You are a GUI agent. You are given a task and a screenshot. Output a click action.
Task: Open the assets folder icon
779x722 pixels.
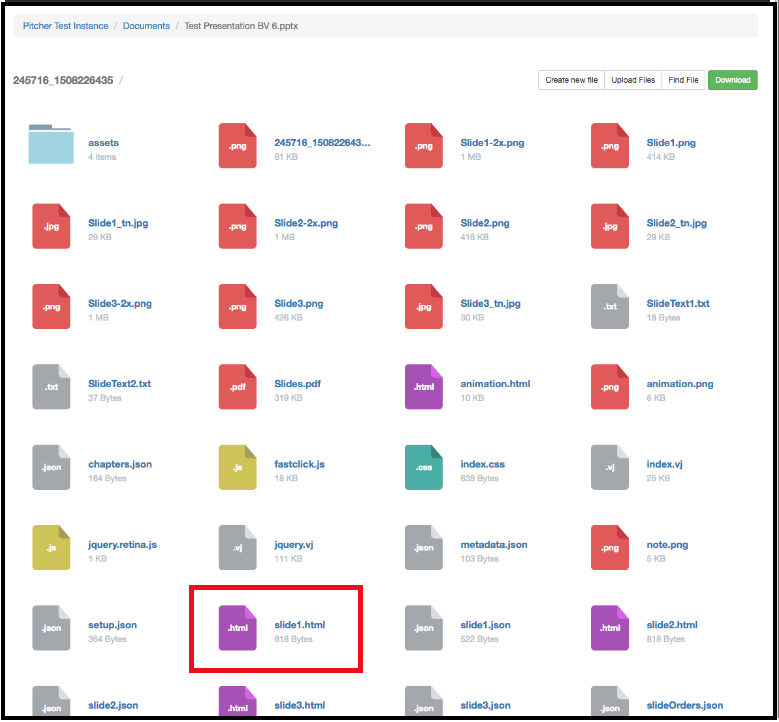point(51,144)
